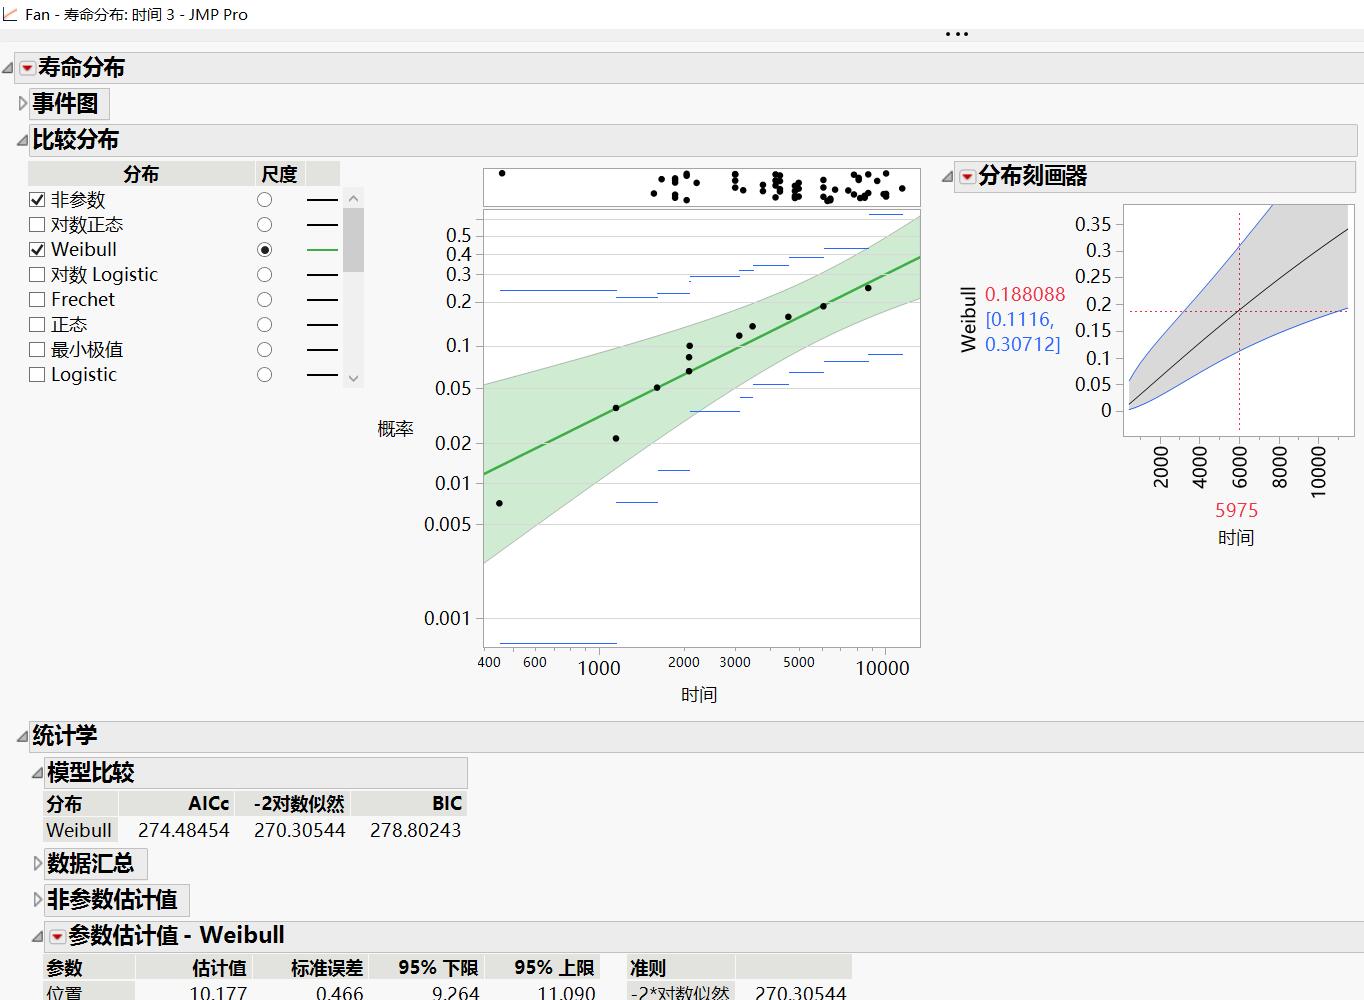Select the 对数正态 scale radio button
1364x1000 pixels.
pos(264,225)
